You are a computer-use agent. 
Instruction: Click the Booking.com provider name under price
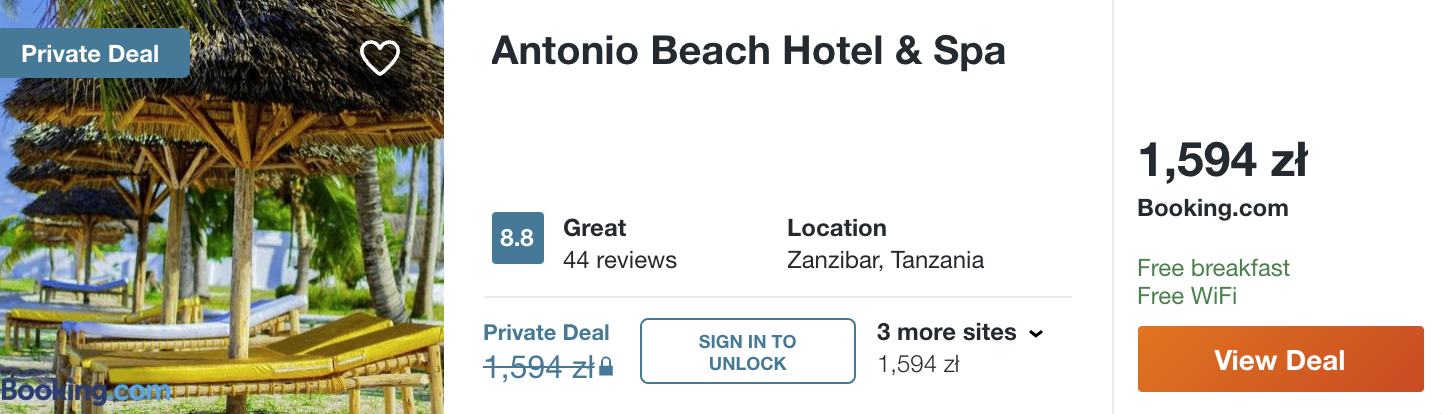(1213, 209)
